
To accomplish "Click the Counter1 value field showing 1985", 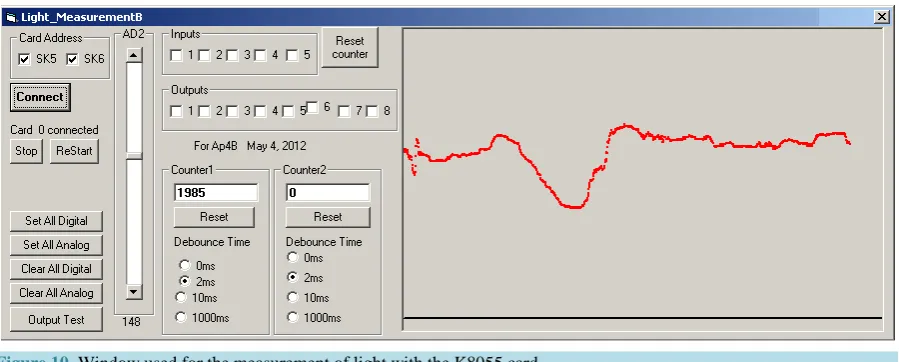I will 216,193.
